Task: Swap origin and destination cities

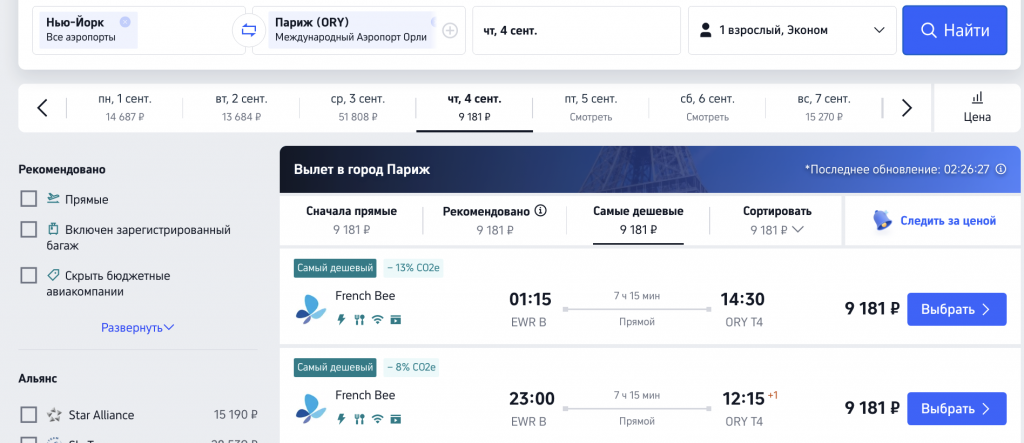Action: pos(245,30)
